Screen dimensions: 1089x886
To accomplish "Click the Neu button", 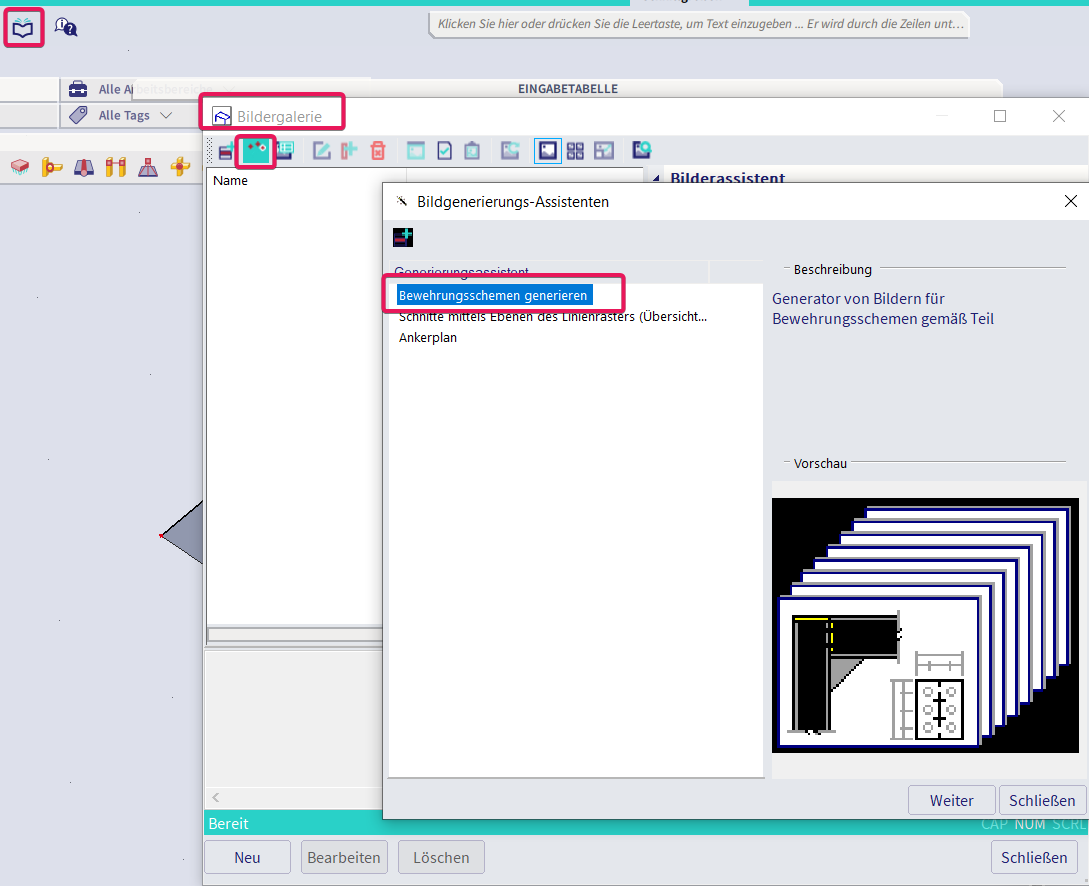I will 247,858.
